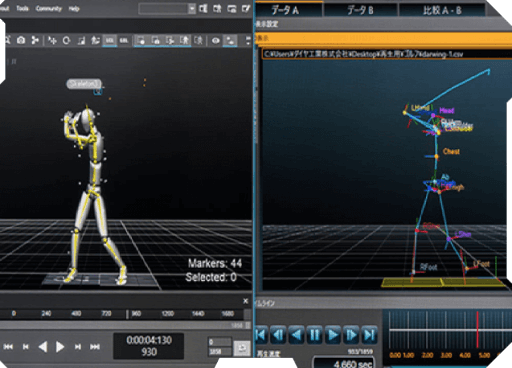Image resolution: width=512 pixels, height=368 pixels.
Task: Click the icon right of the scale tool
Action: coord(95,40)
